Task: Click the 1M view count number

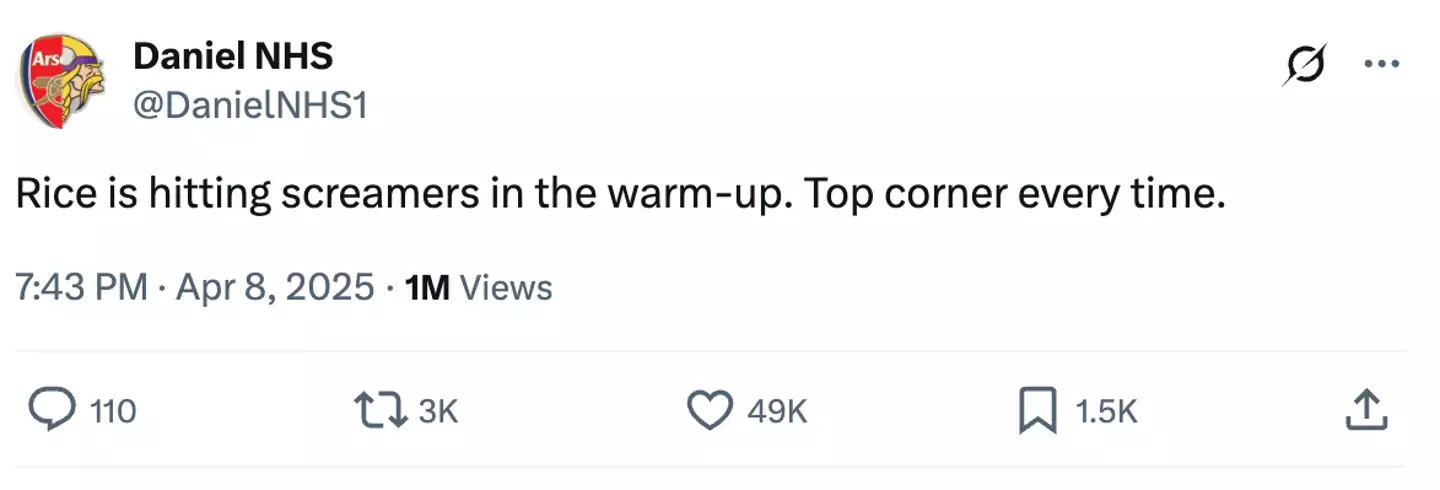Action: point(427,288)
